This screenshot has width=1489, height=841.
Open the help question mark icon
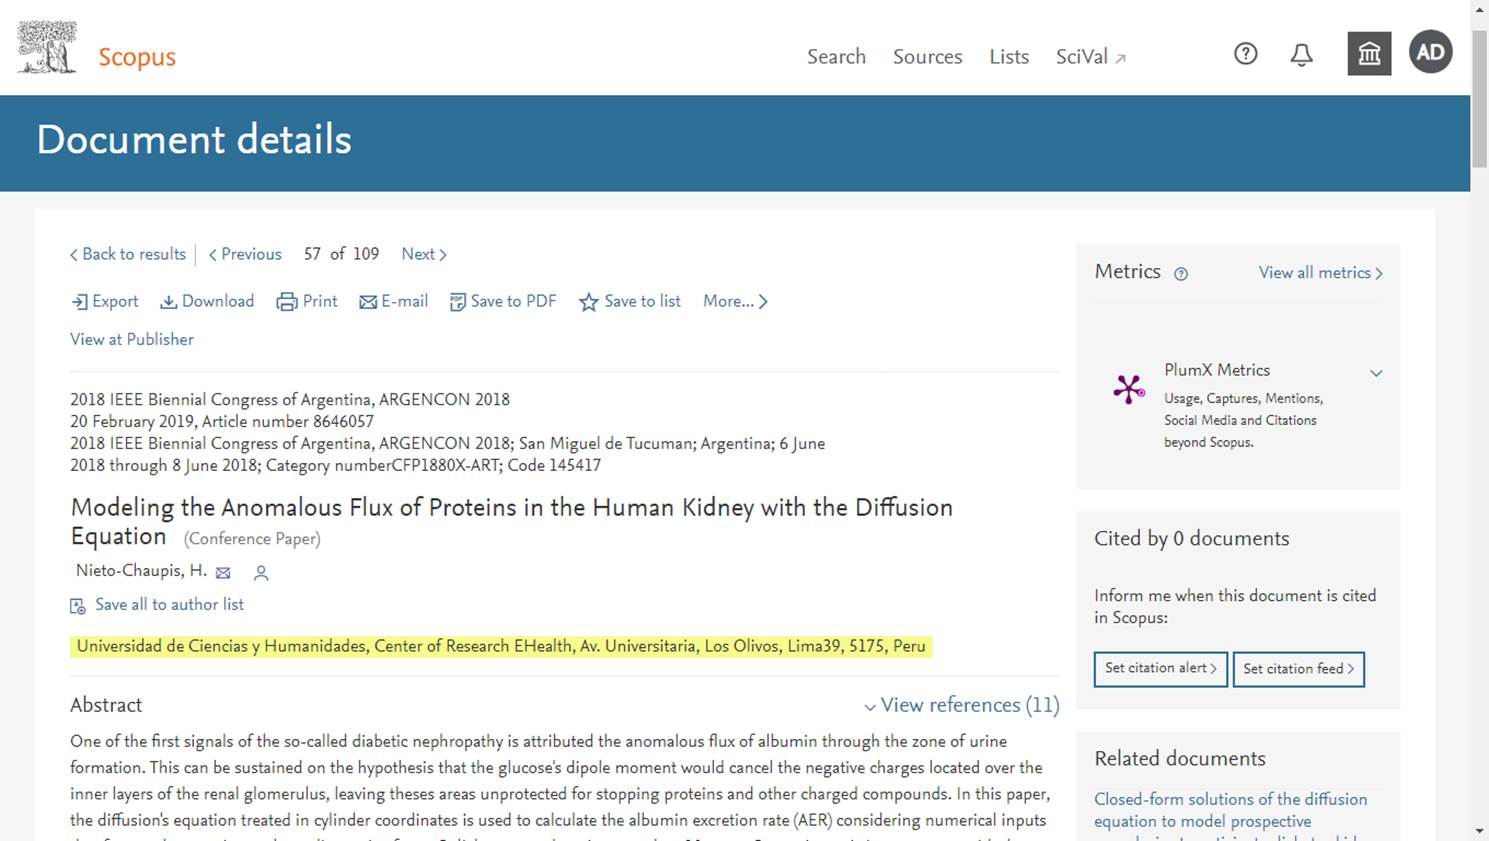click(1245, 54)
